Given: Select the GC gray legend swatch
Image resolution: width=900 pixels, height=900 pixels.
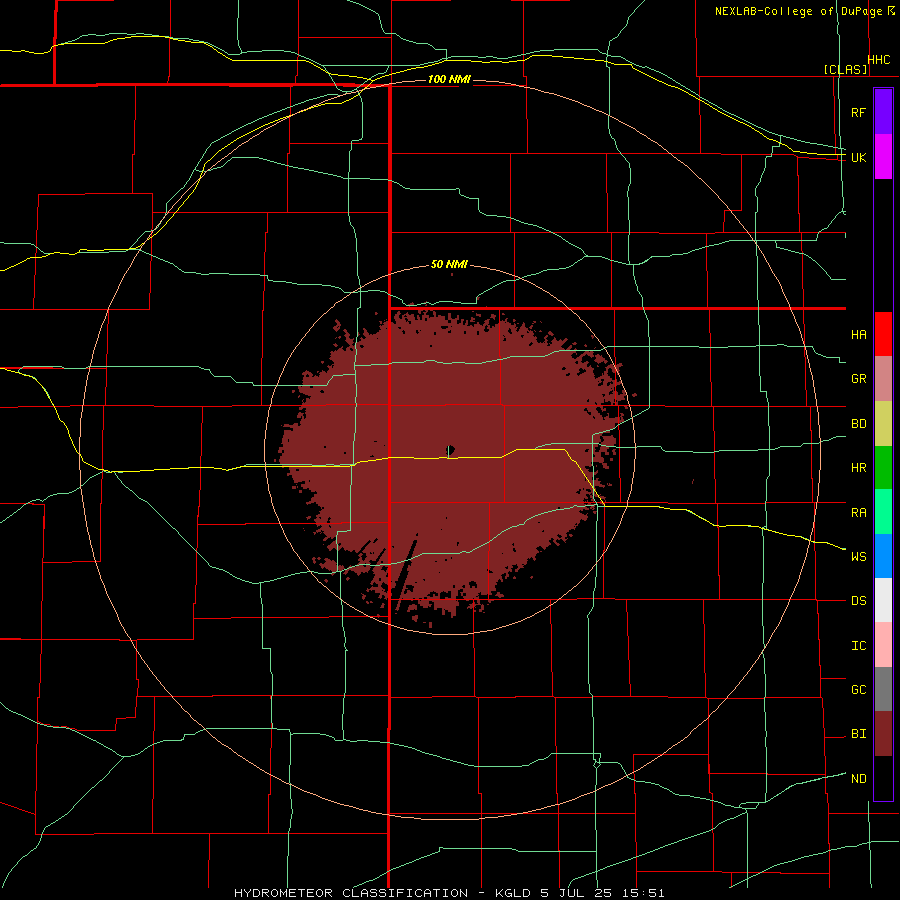Looking at the screenshot, I should (883, 689).
